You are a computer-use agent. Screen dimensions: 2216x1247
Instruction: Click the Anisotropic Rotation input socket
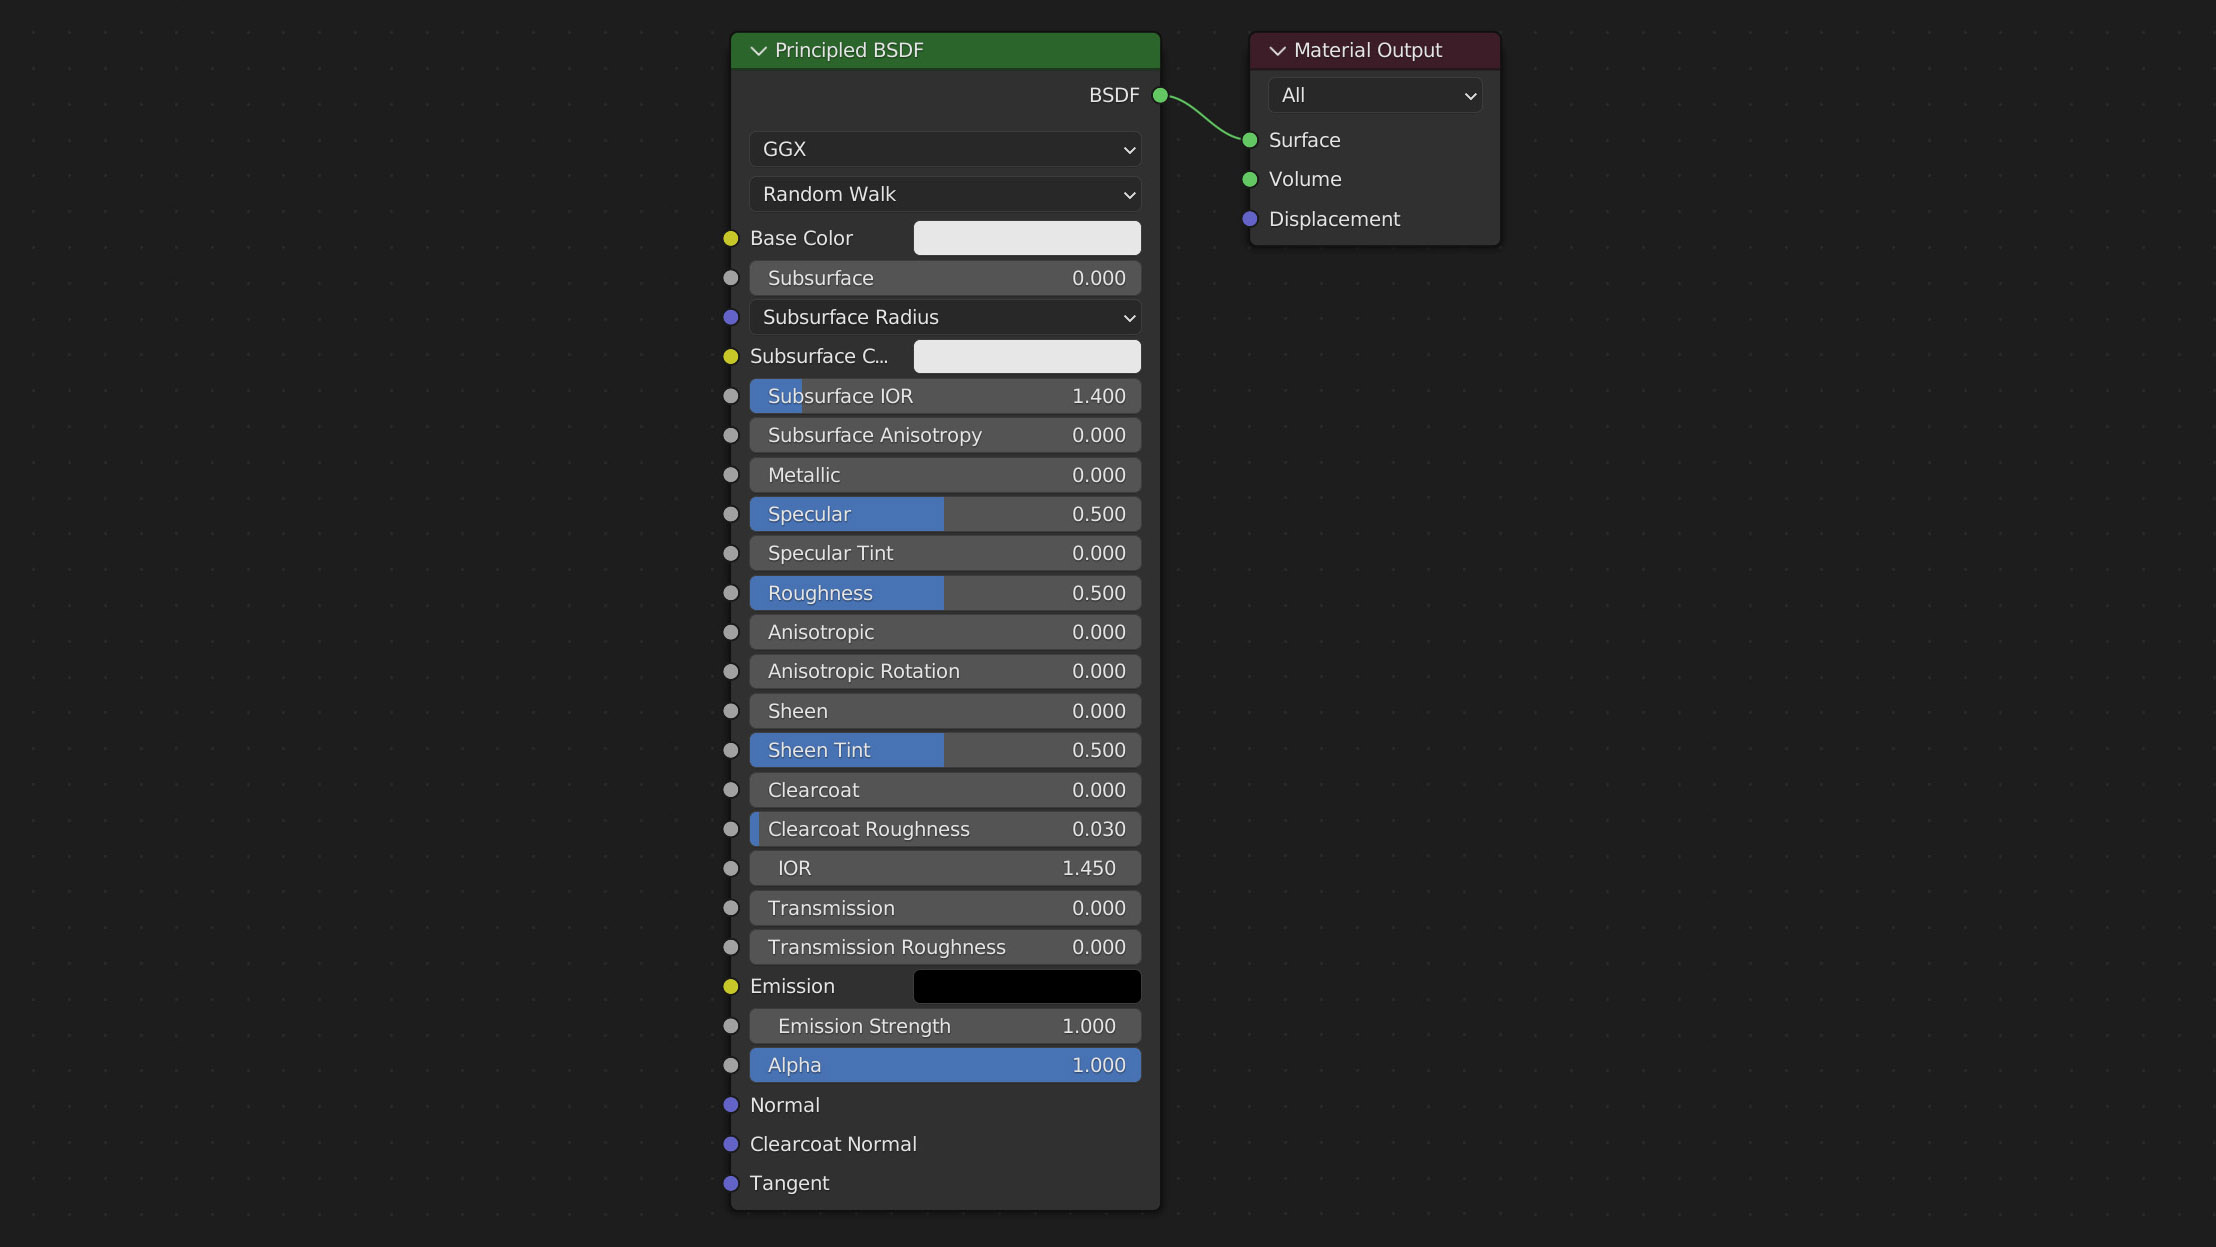click(731, 671)
